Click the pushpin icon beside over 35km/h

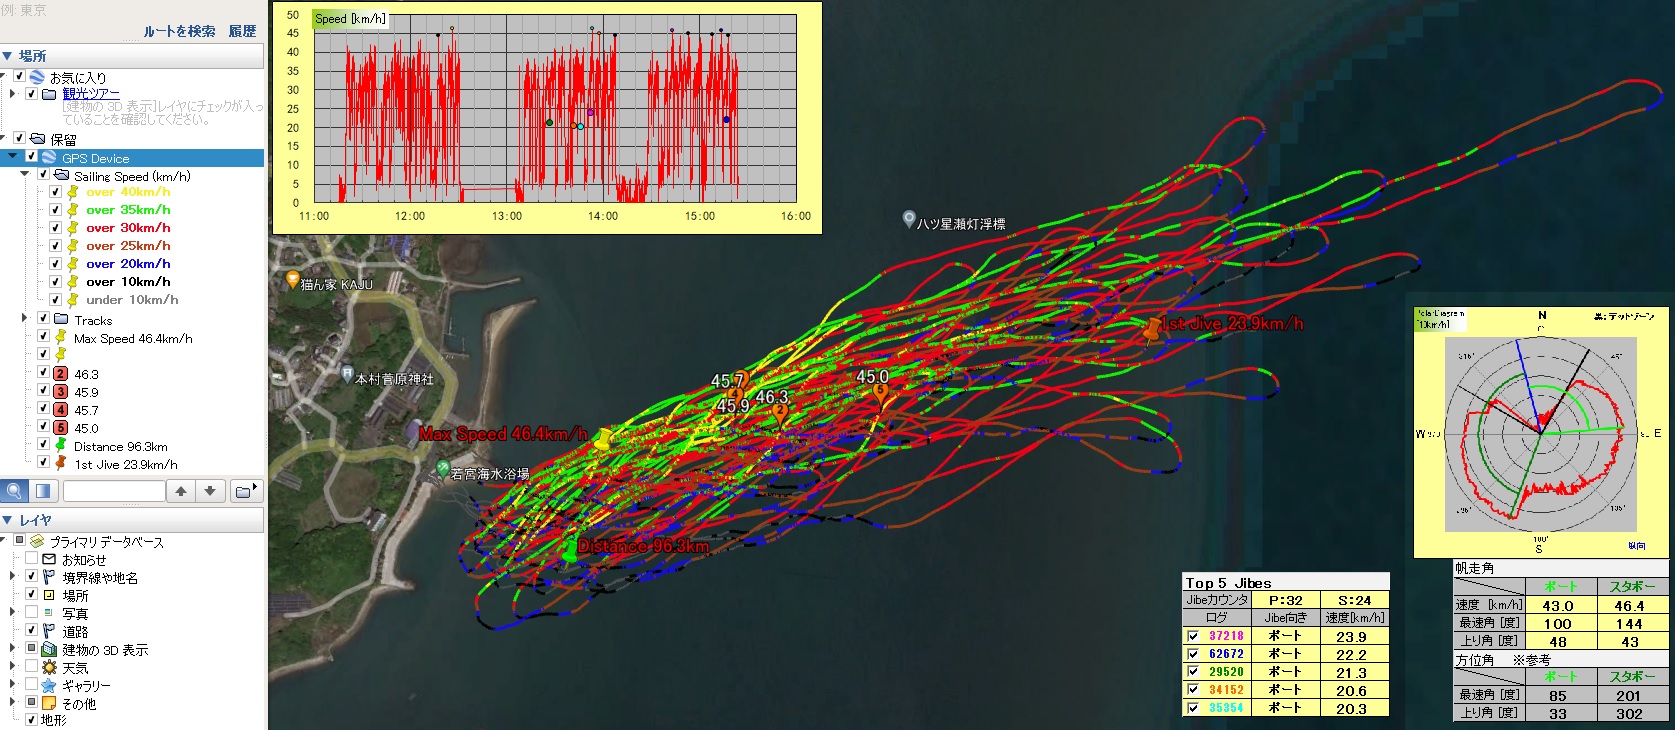tap(73, 210)
